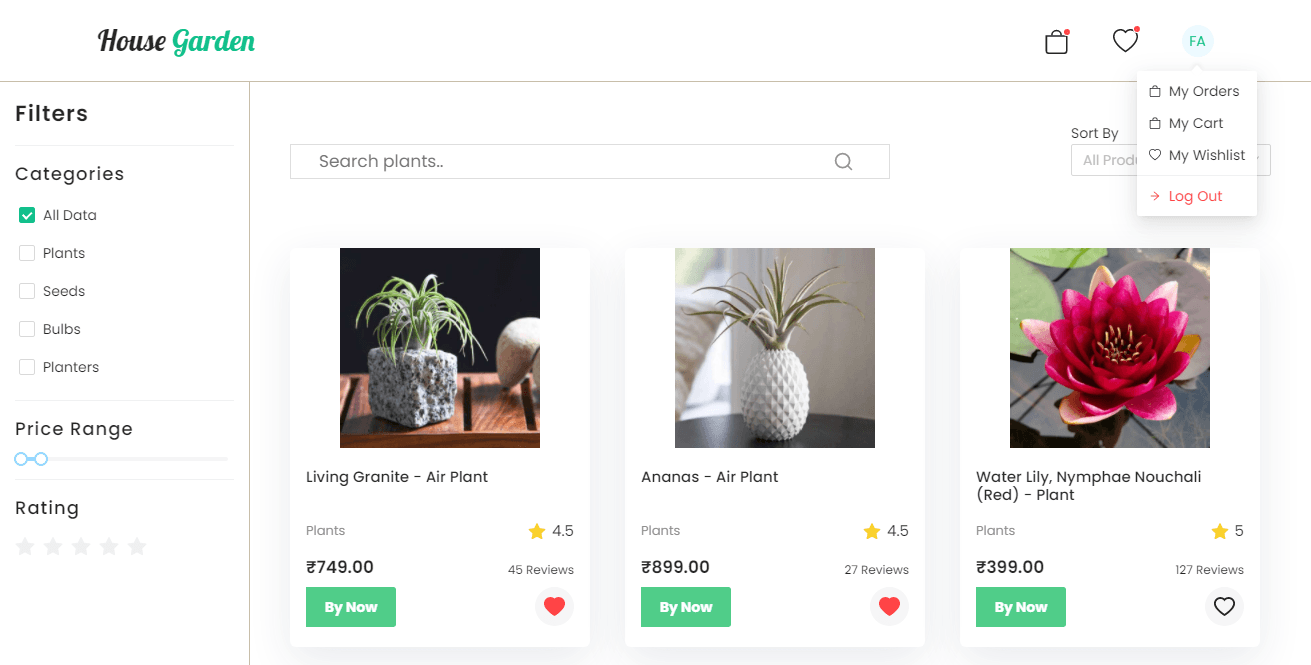The image size is (1311, 665).
Task: Open the wishlist heart in header
Action: [1126, 41]
